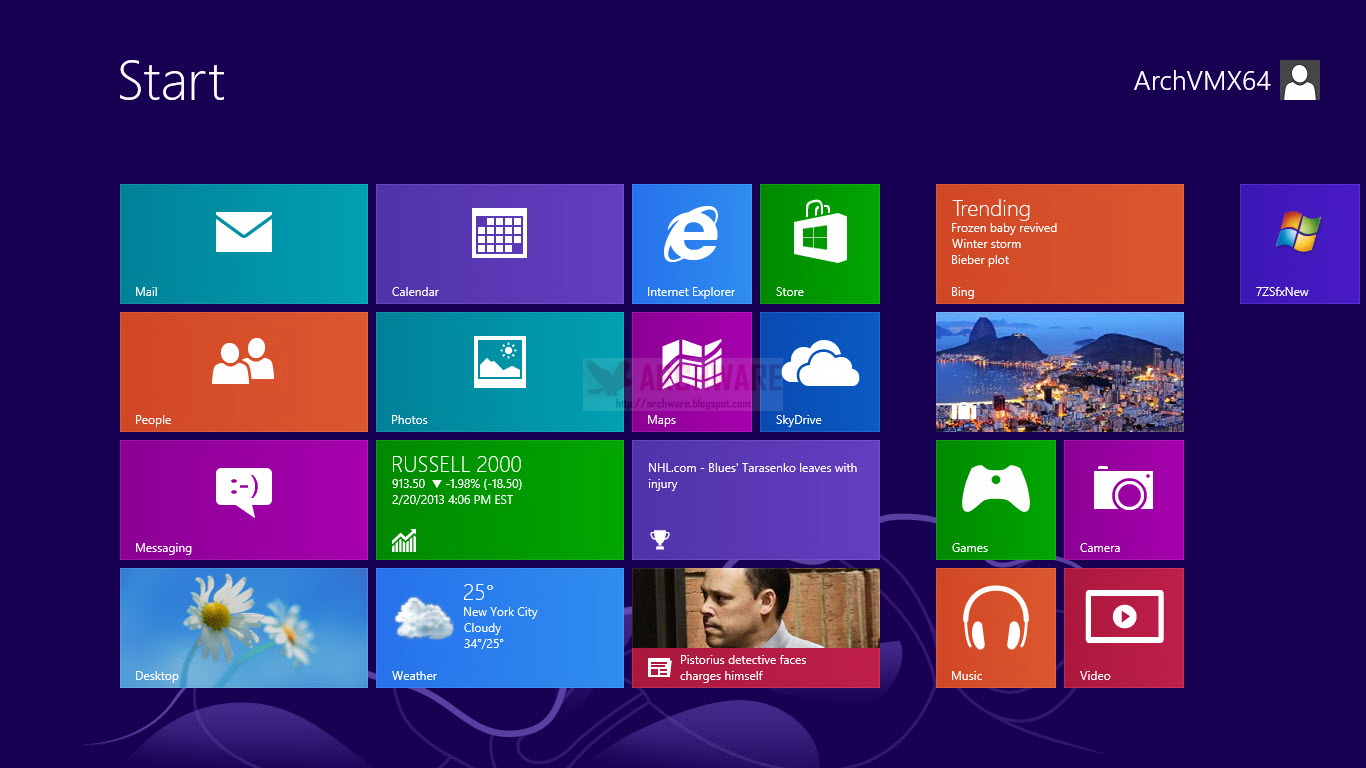Launch the 7ZSfxNew app

(1299, 243)
